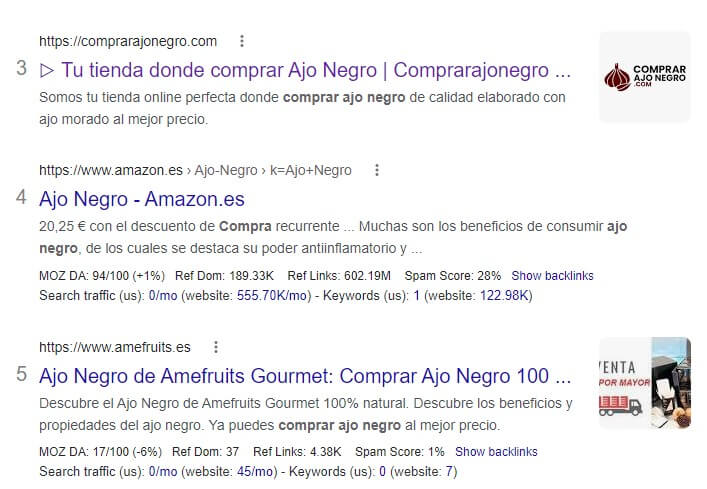Screen dimensions: 707x489
Task: Click the 'Ref Dom: 37' metric
Action: [x=205, y=452]
